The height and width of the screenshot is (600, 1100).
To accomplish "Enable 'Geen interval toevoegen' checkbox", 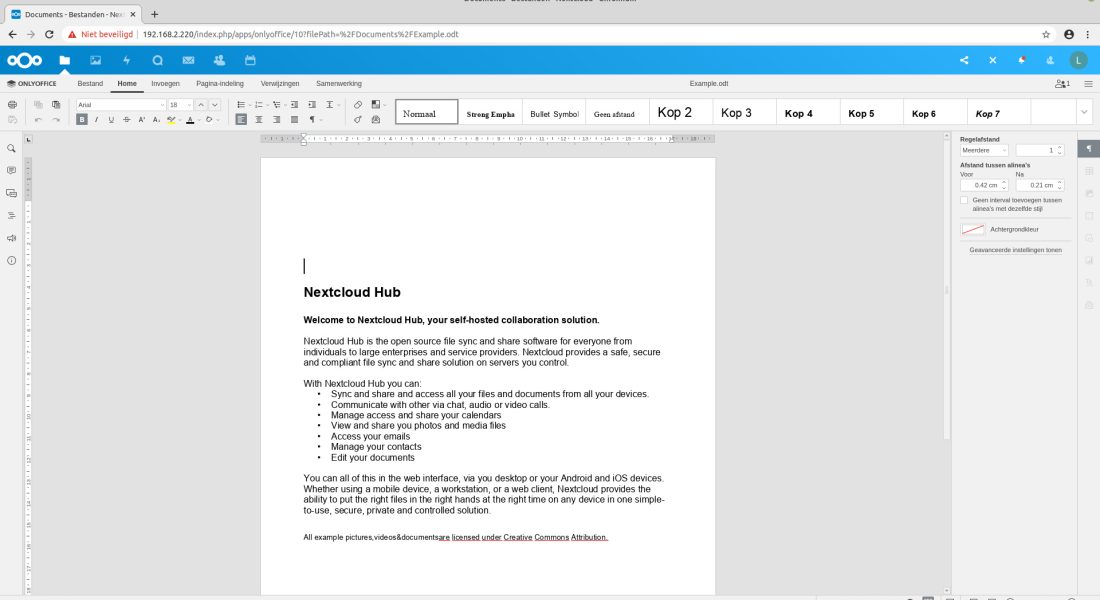I will [964, 200].
